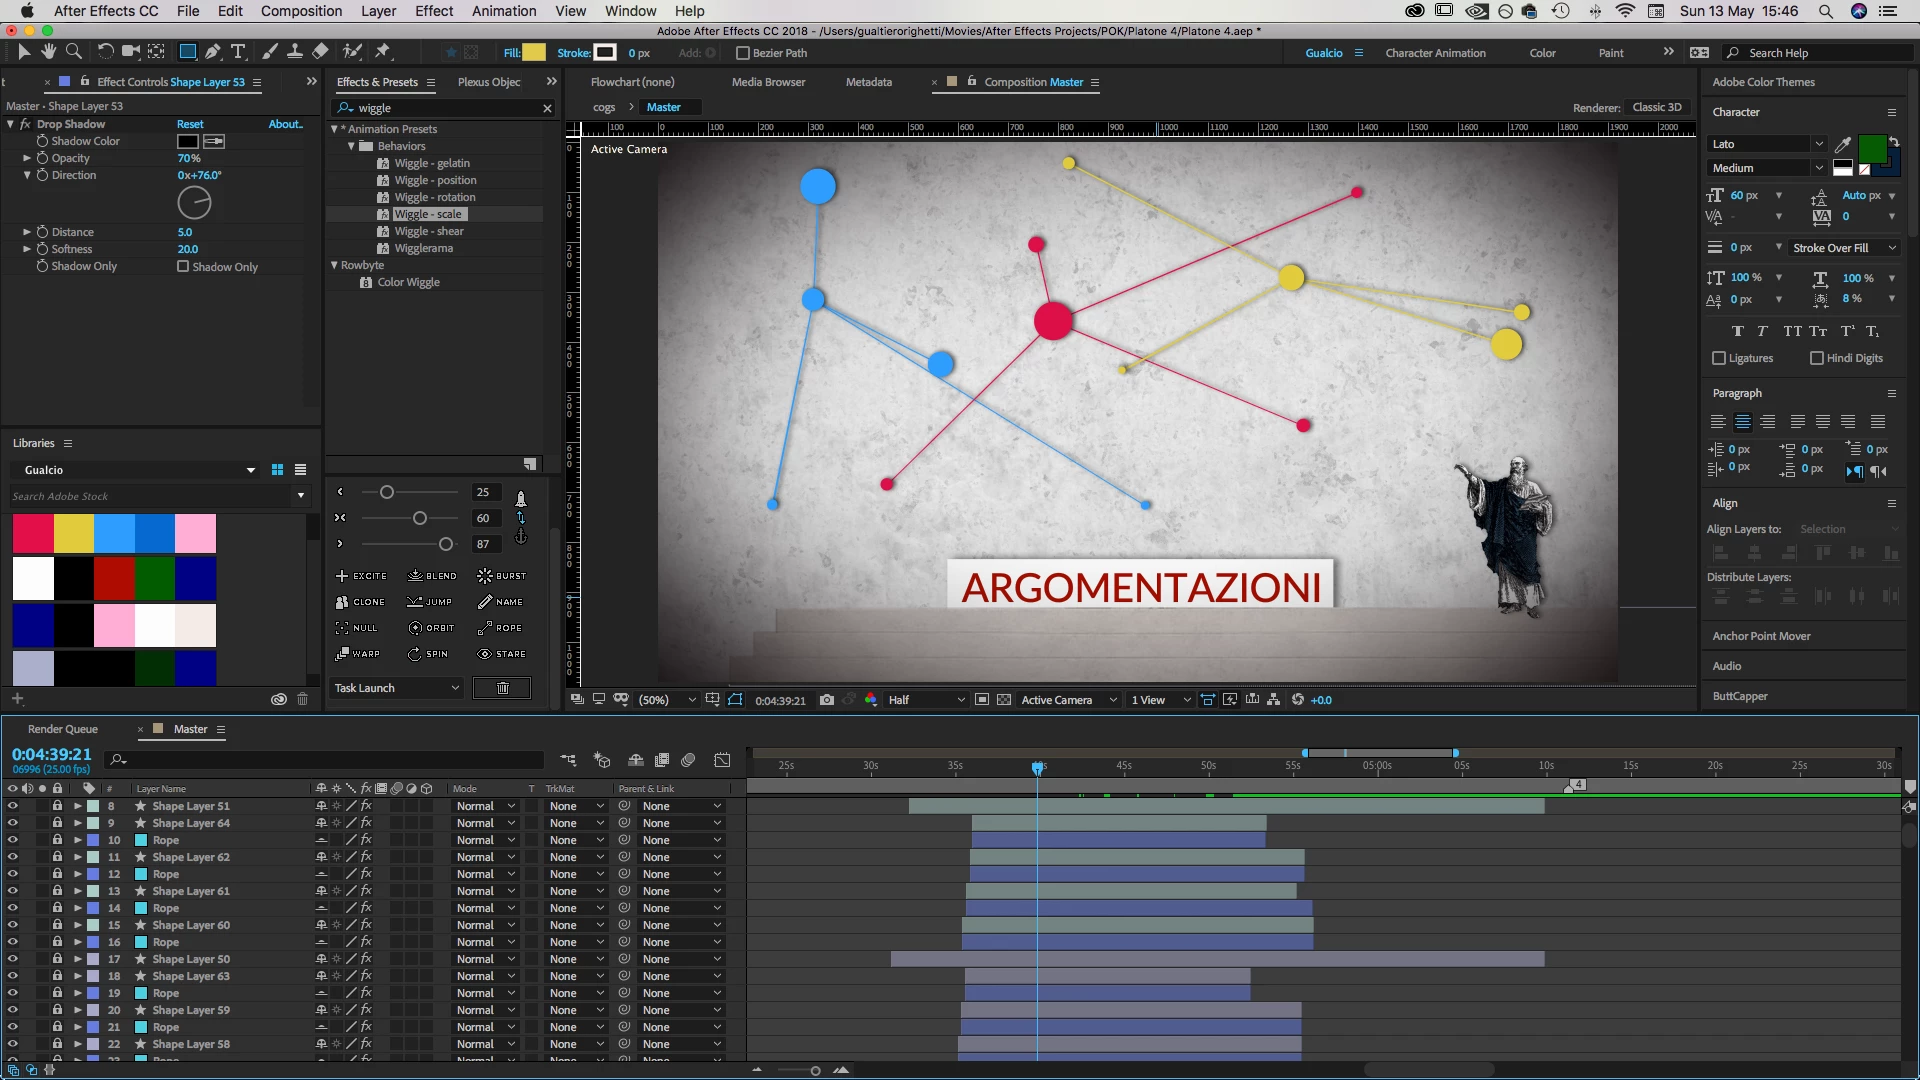Viewport: 1920px width, 1080px height.
Task: Open the Half resolution dropdown
Action: point(926,700)
